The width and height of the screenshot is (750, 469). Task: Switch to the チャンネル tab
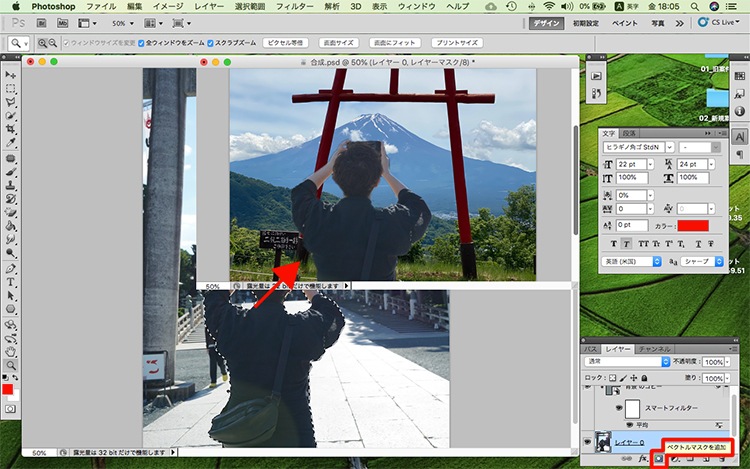coord(655,349)
